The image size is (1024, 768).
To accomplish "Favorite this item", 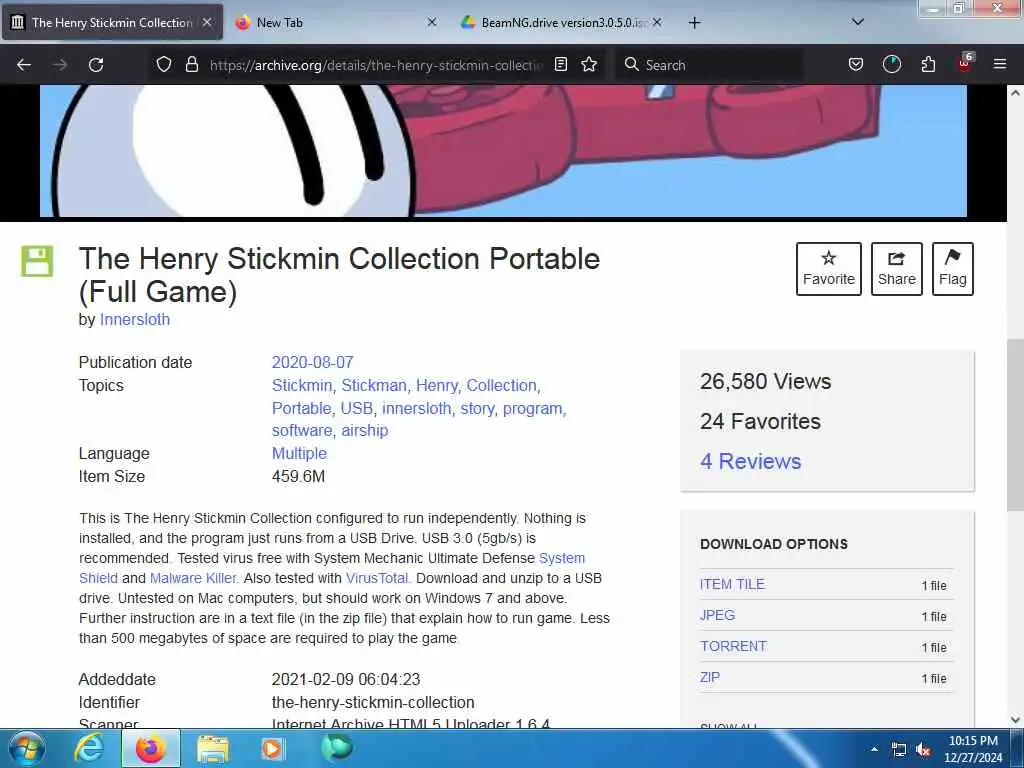I will 829,269.
